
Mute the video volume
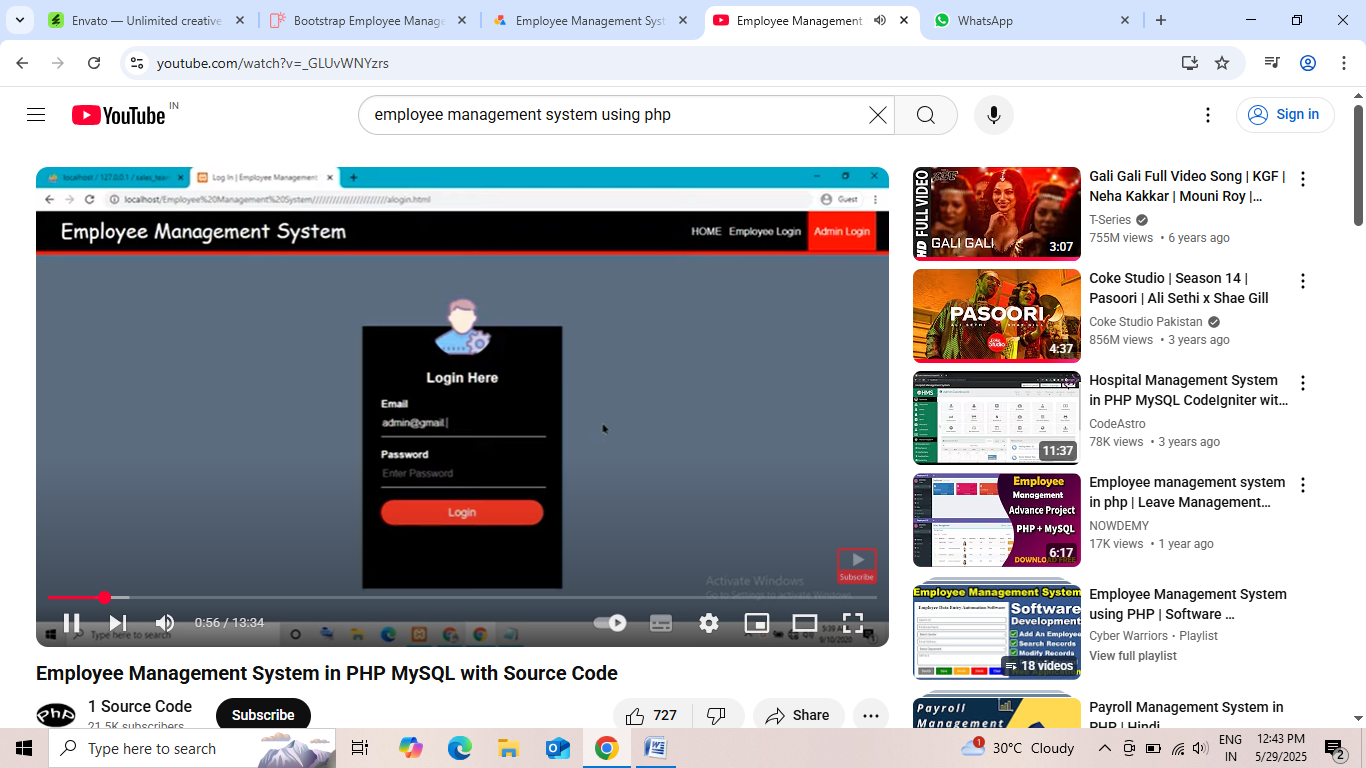(165, 623)
